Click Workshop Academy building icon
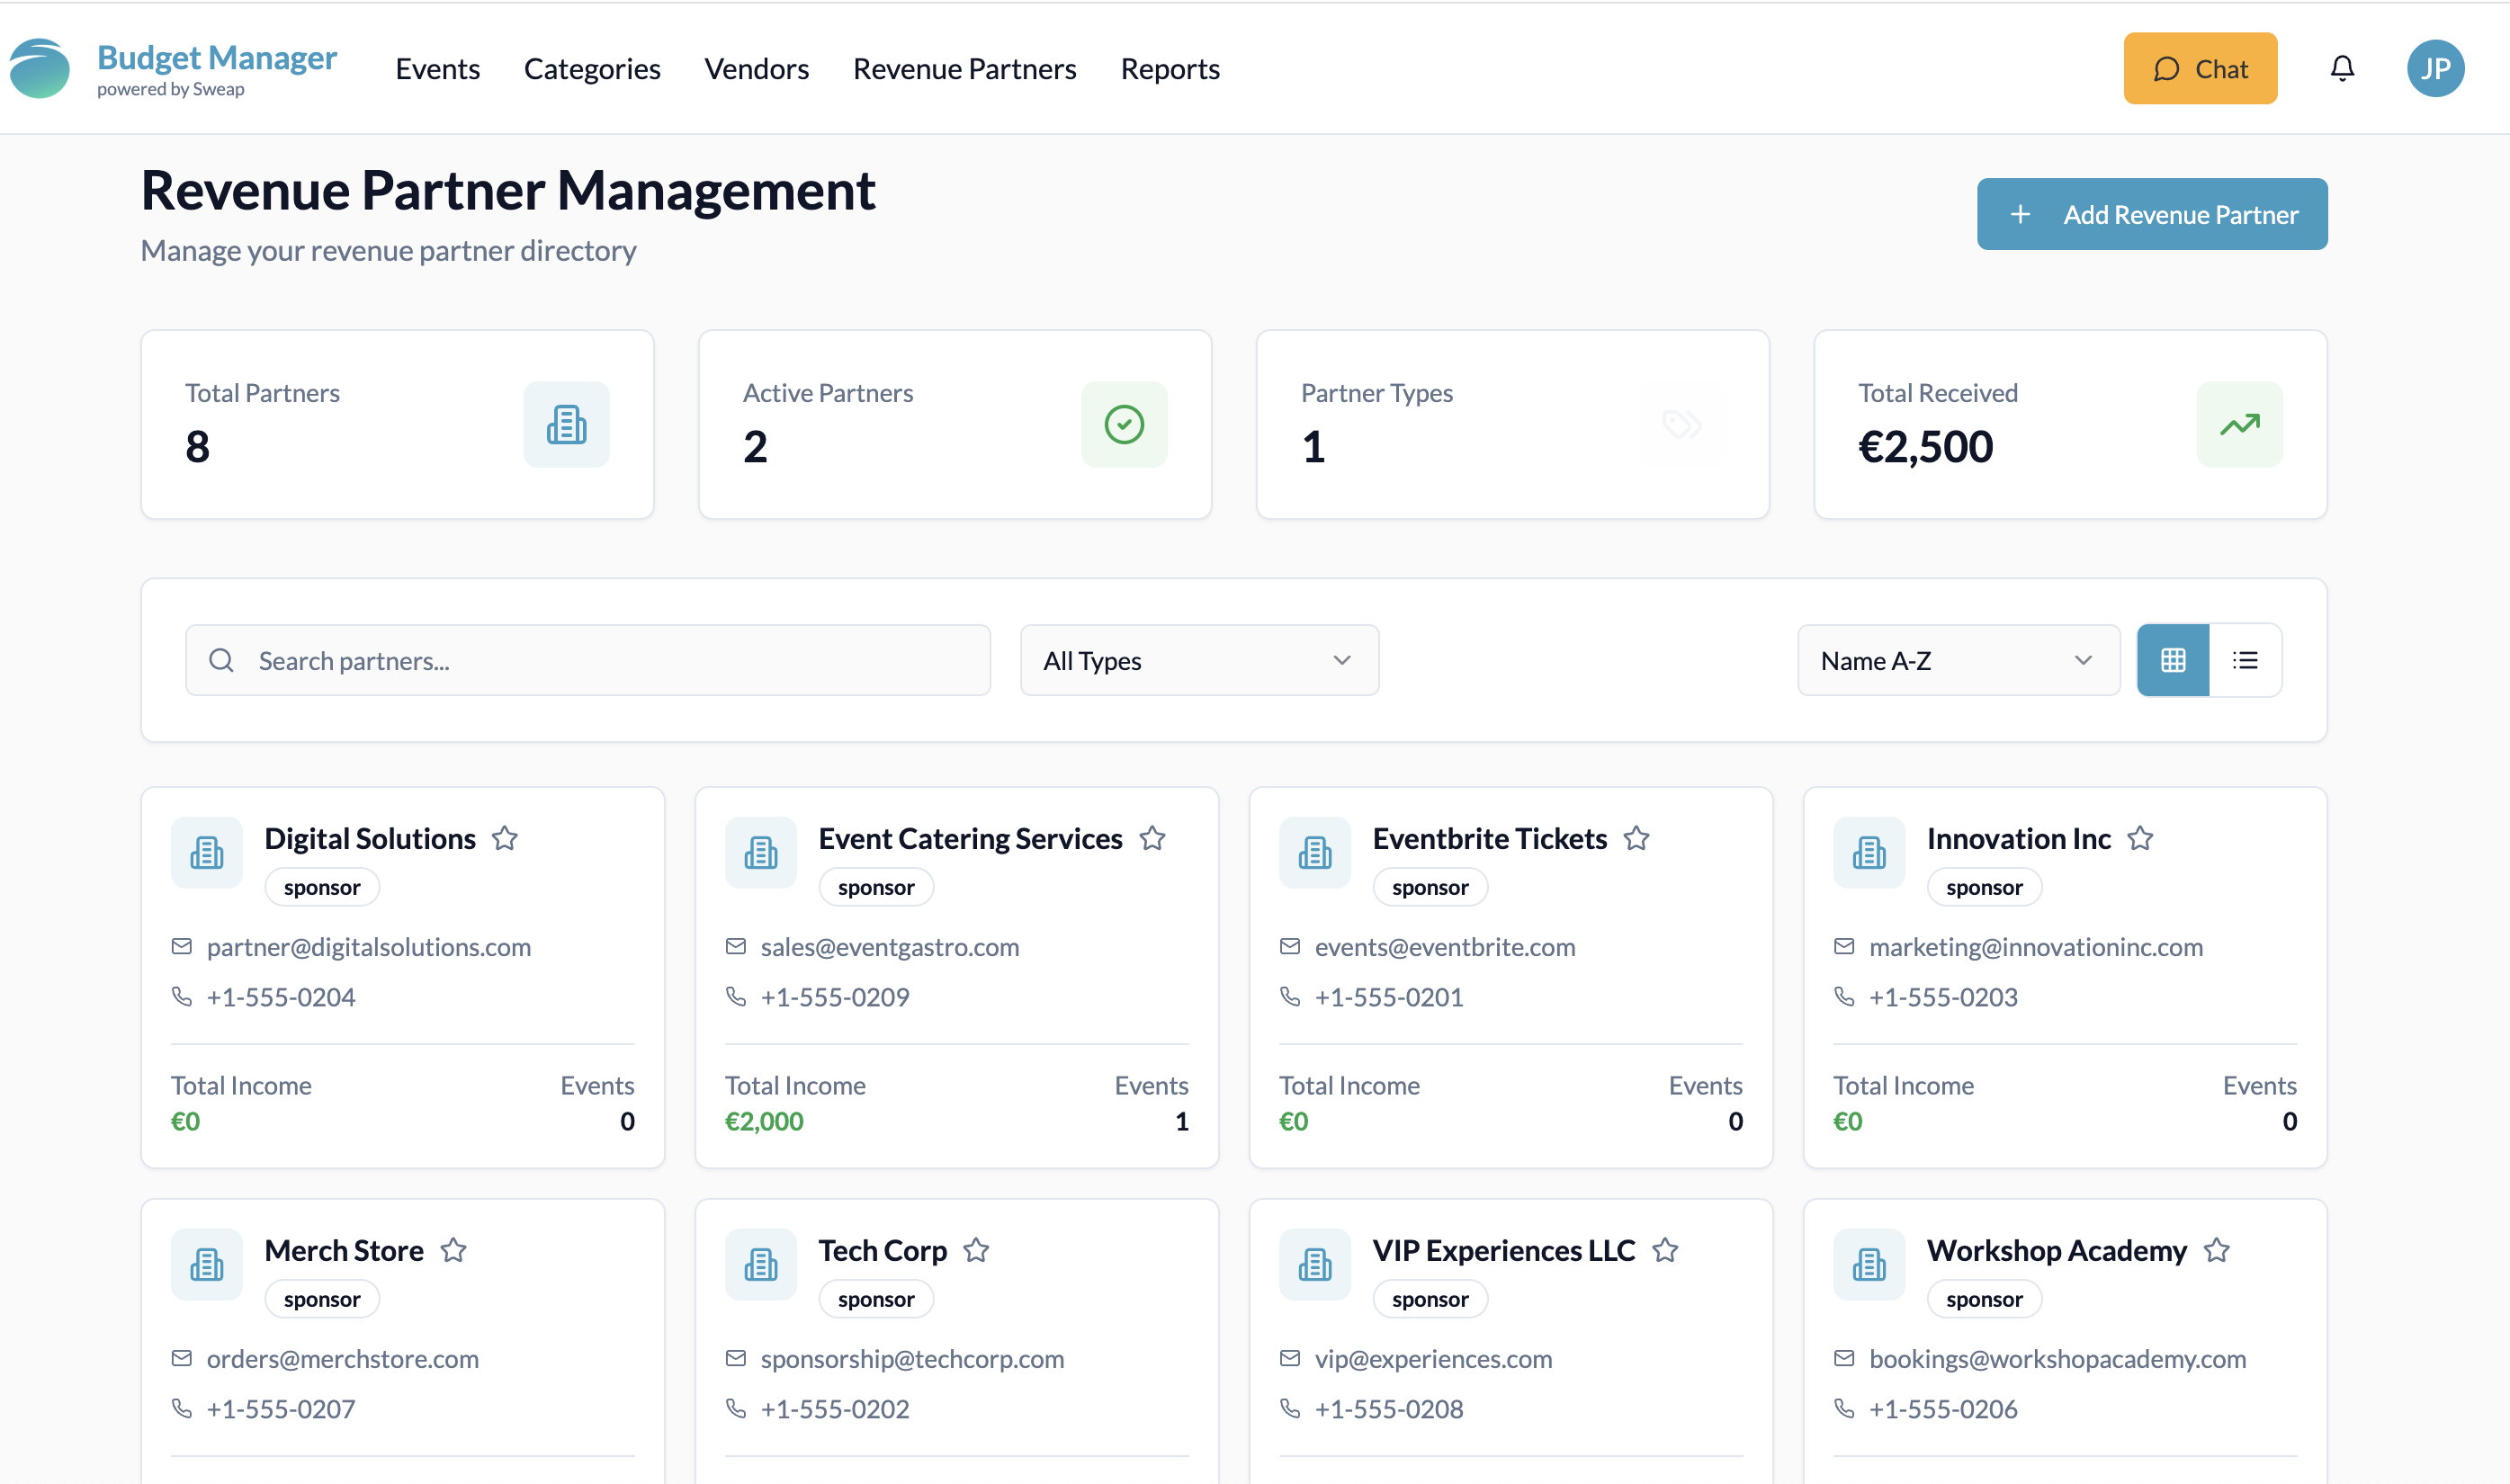 pyautogui.click(x=1869, y=1265)
